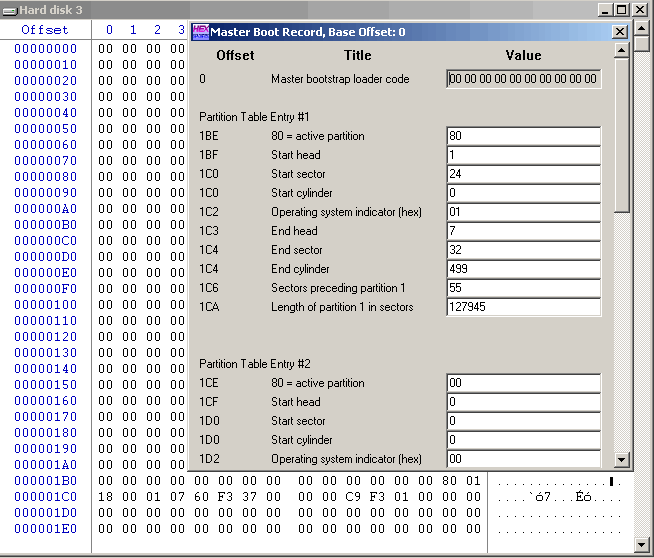Edit entry #2 Start sector field
This screenshot has width=654, height=558.
point(523,421)
